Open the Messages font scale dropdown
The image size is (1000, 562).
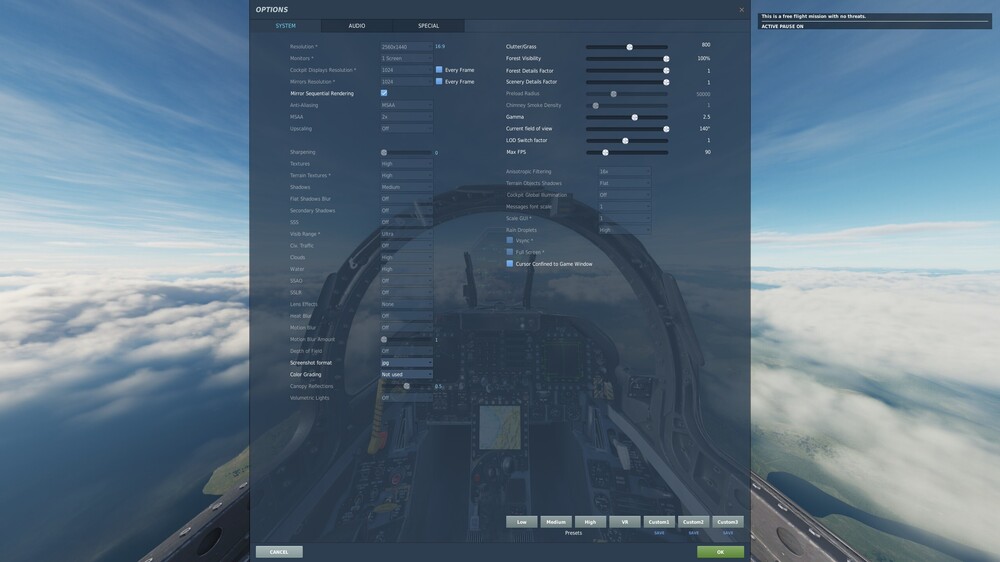pyautogui.click(x=624, y=207)
